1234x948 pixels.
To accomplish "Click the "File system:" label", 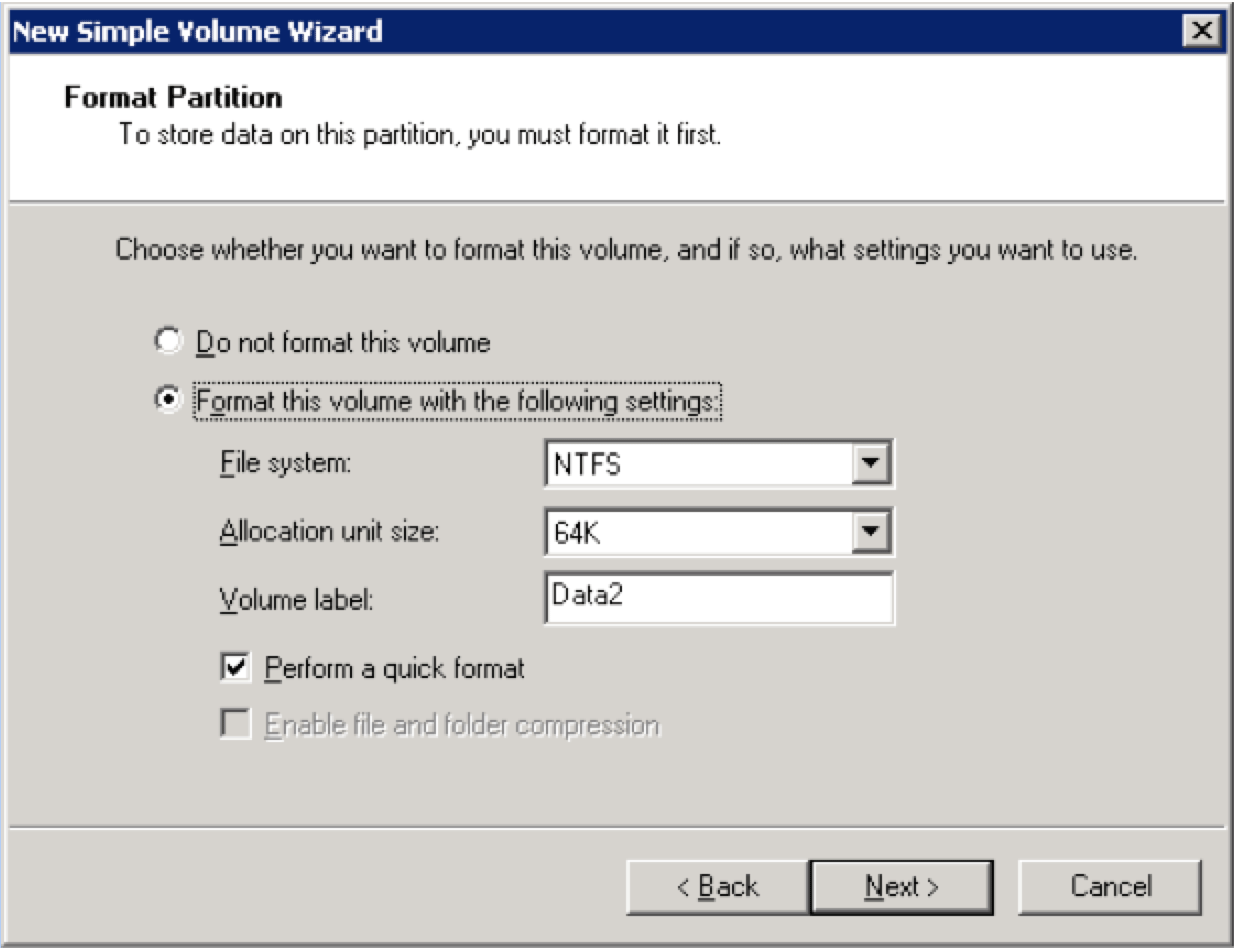I will coord(286,465).
